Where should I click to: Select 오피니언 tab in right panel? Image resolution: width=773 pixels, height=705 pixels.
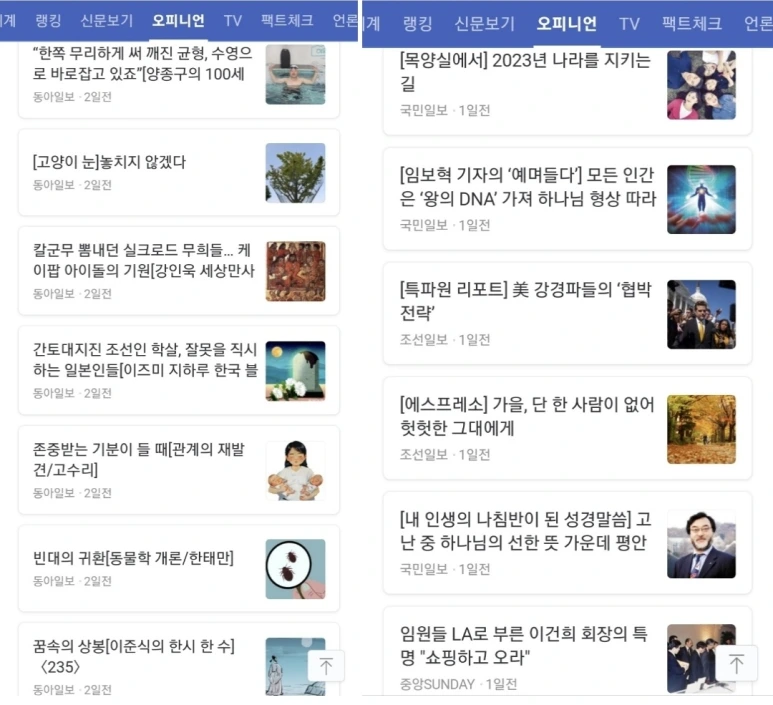click(x=566, y=24)
